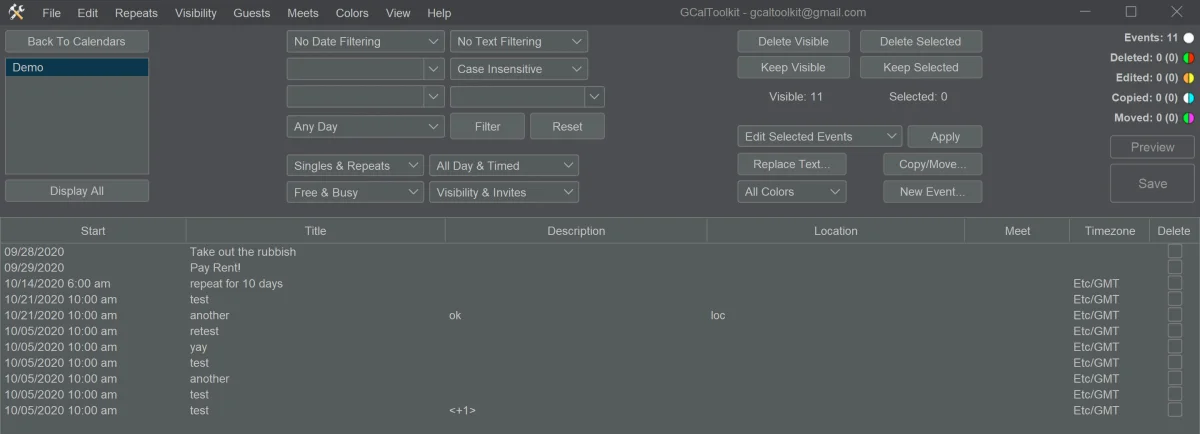Select the Demo calendar in the list
1200x434 pixels.
click(x=77, y=68)
